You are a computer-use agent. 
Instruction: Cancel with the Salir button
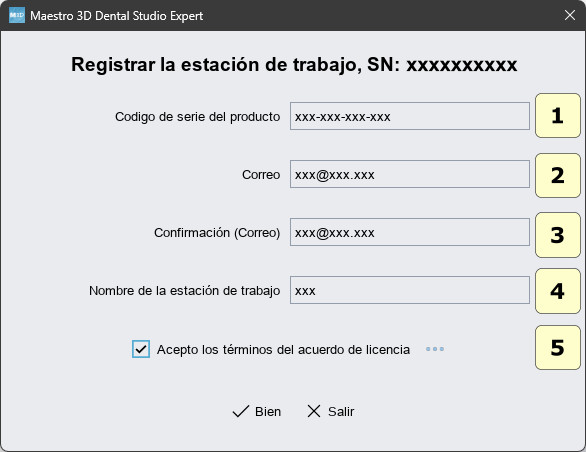coord(331,411)
